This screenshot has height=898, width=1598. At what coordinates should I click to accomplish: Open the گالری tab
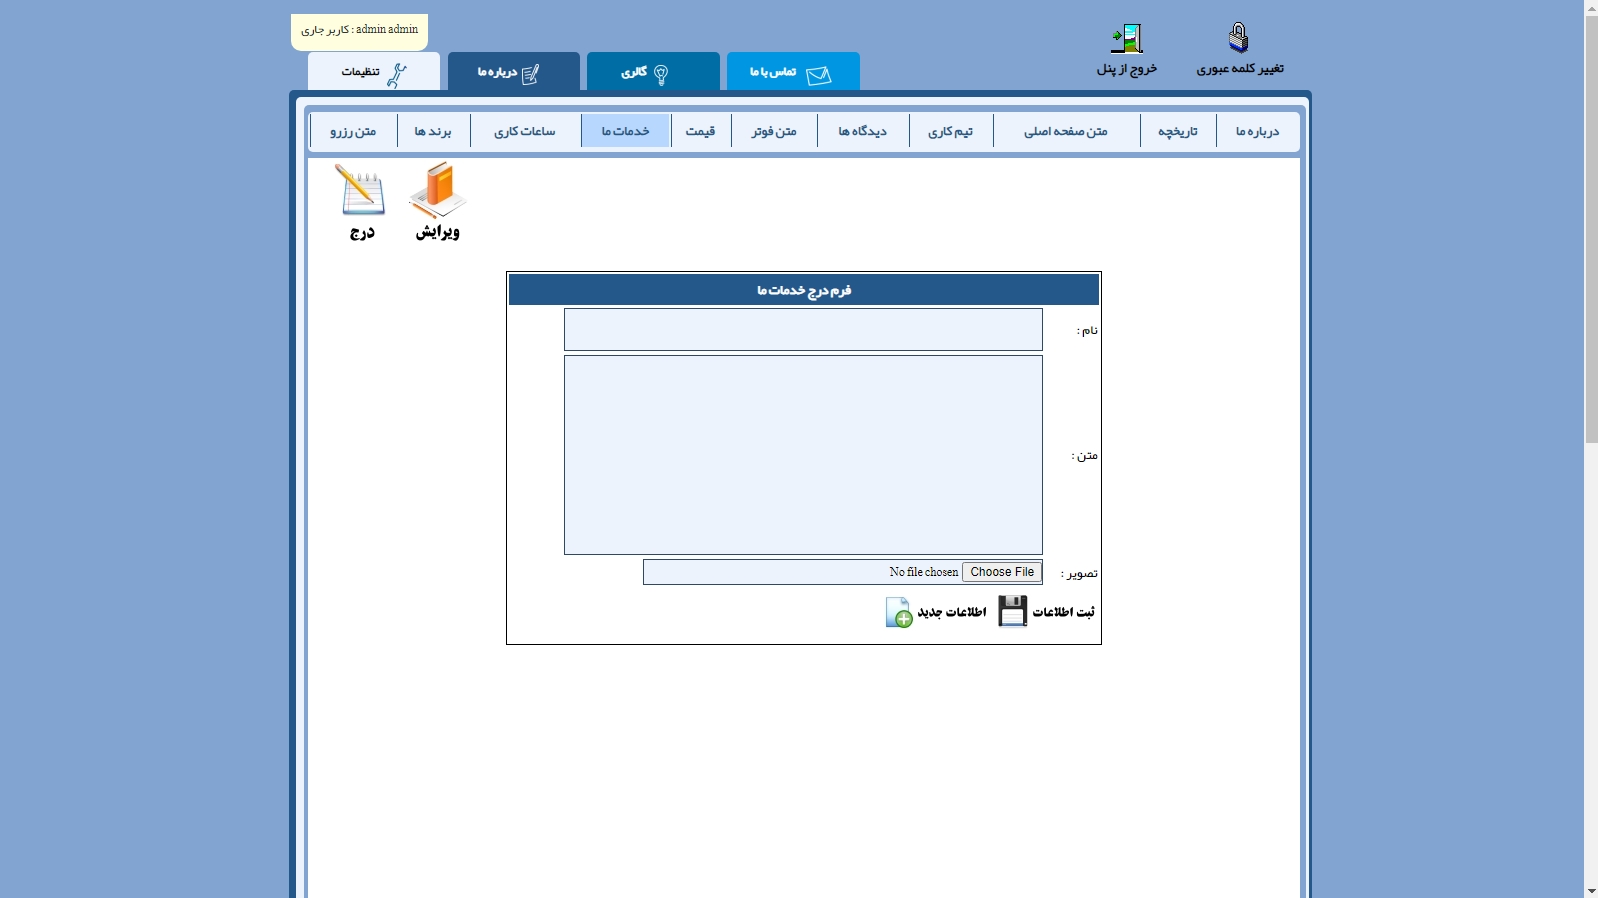(x=653, y=71)
